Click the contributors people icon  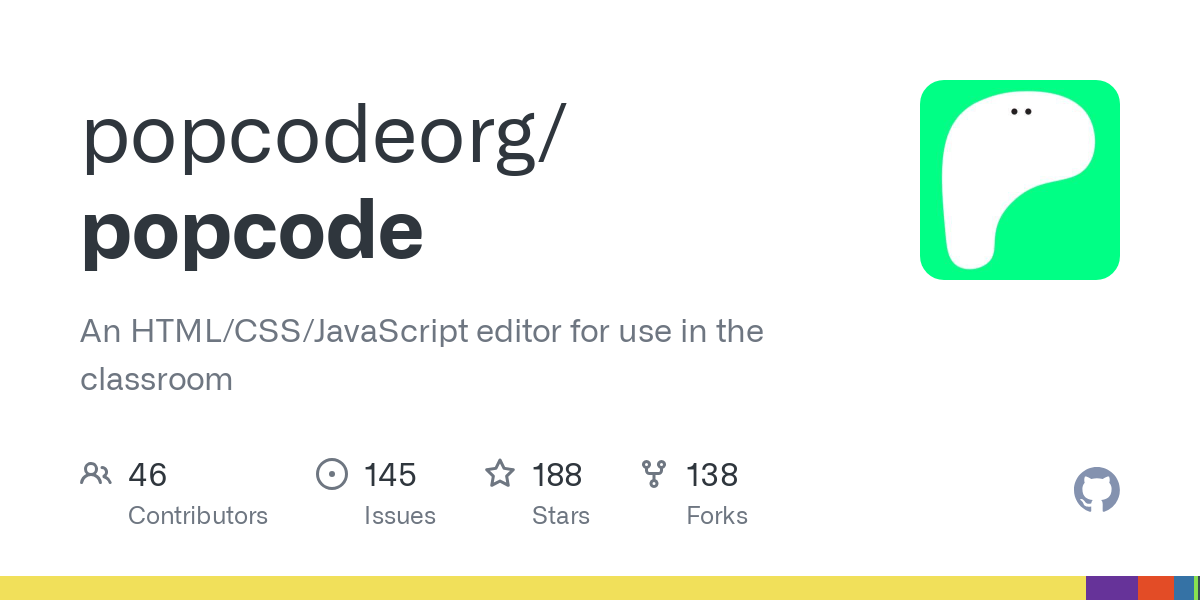95,474
